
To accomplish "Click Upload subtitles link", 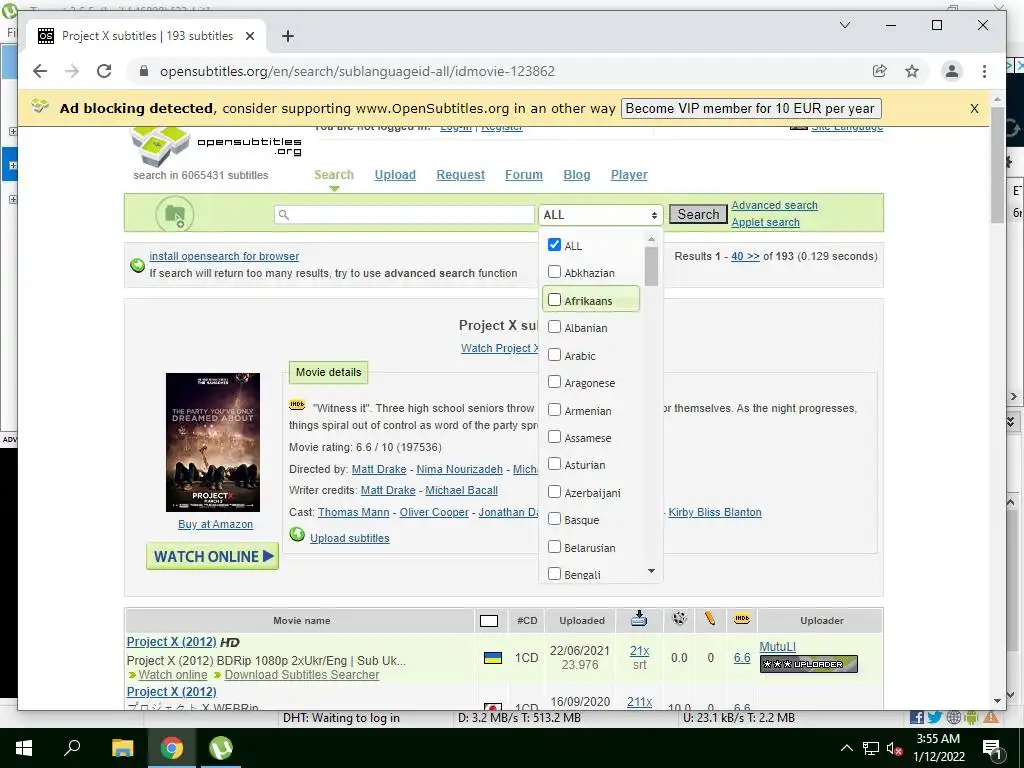I will [349, 538].
